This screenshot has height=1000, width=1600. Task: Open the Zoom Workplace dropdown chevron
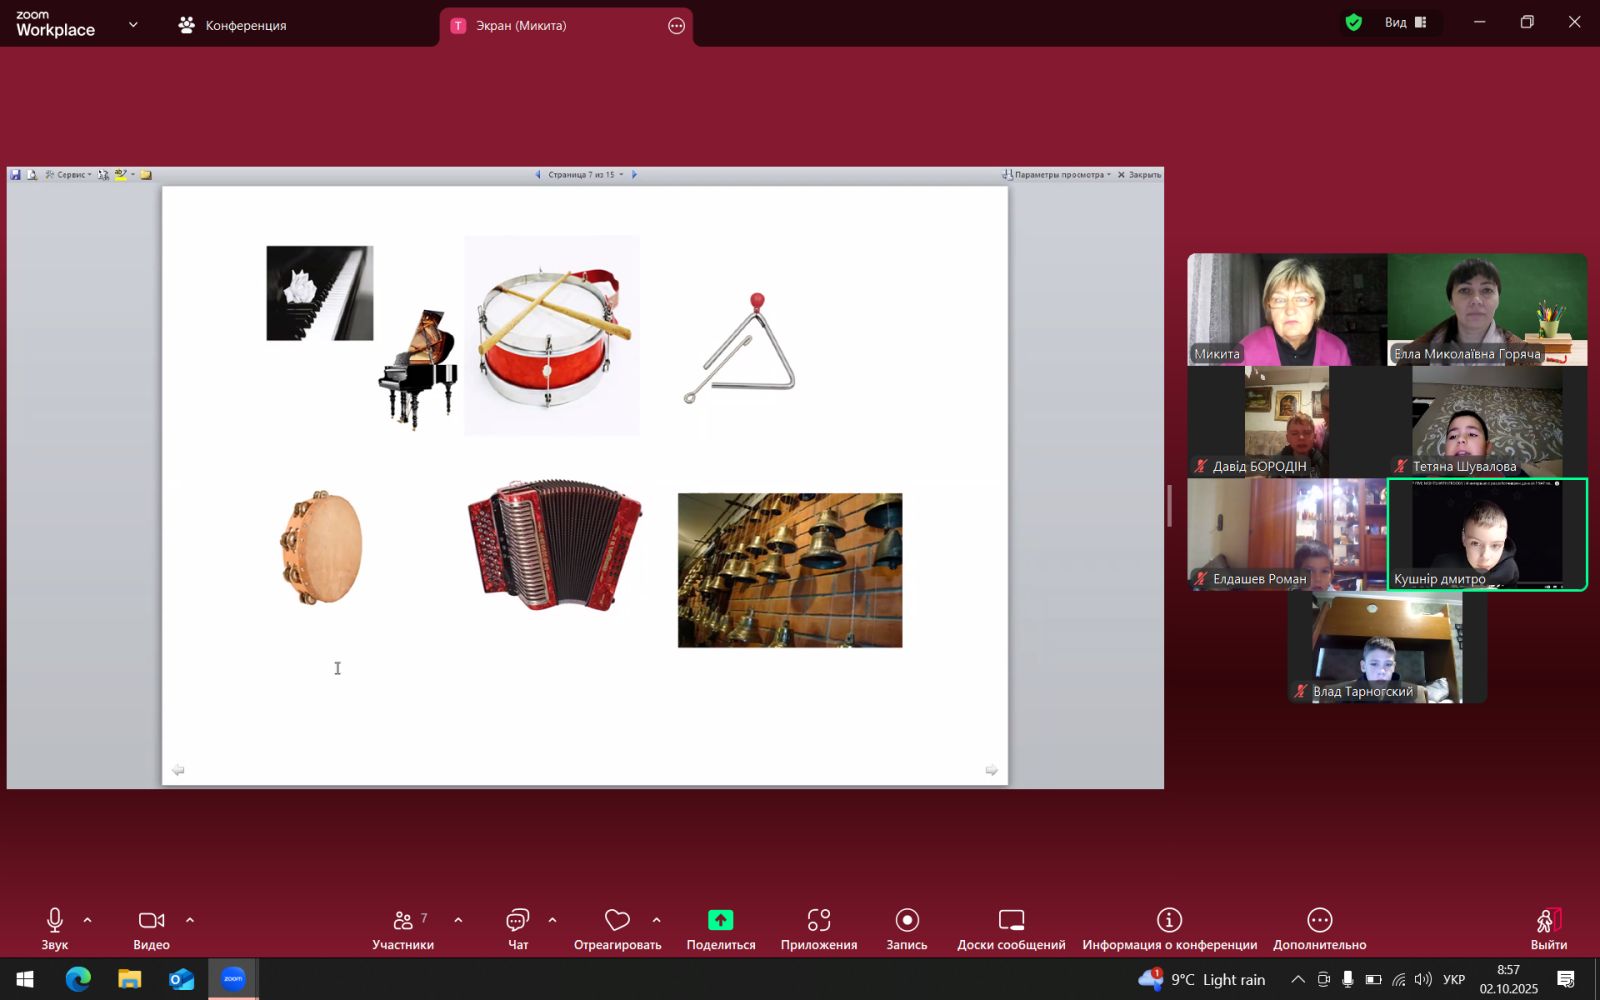133,25
